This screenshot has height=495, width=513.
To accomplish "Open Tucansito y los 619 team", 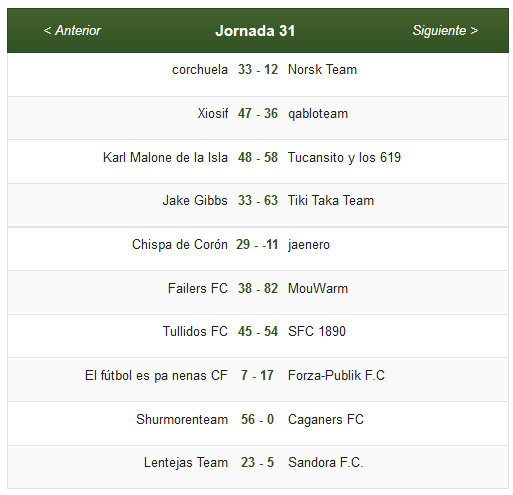I will tap(344, 158).
